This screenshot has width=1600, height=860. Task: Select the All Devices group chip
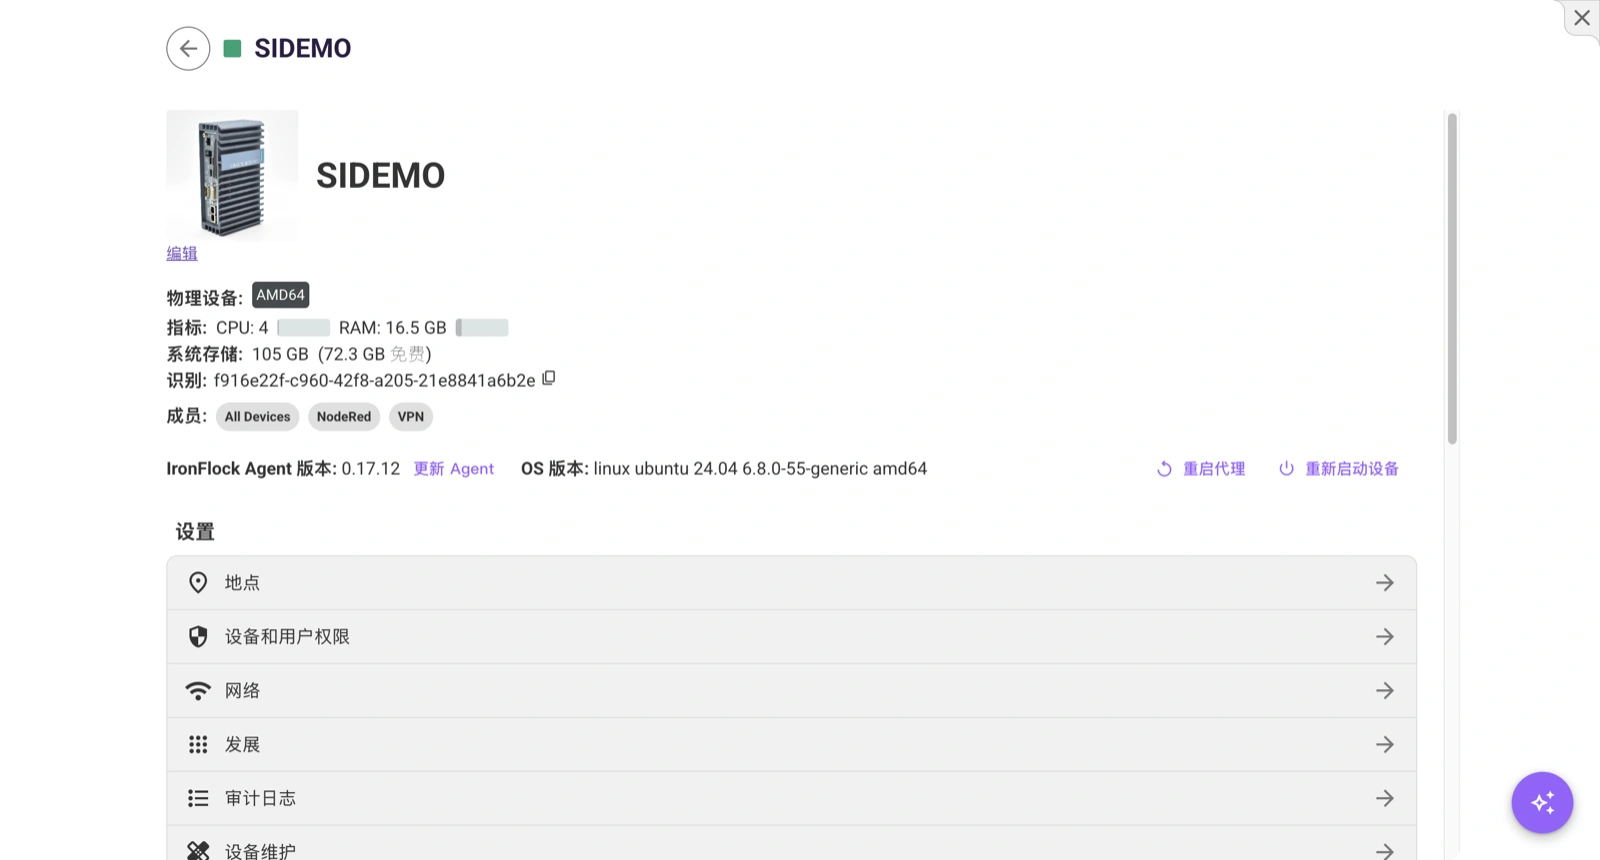pos(257,417)
